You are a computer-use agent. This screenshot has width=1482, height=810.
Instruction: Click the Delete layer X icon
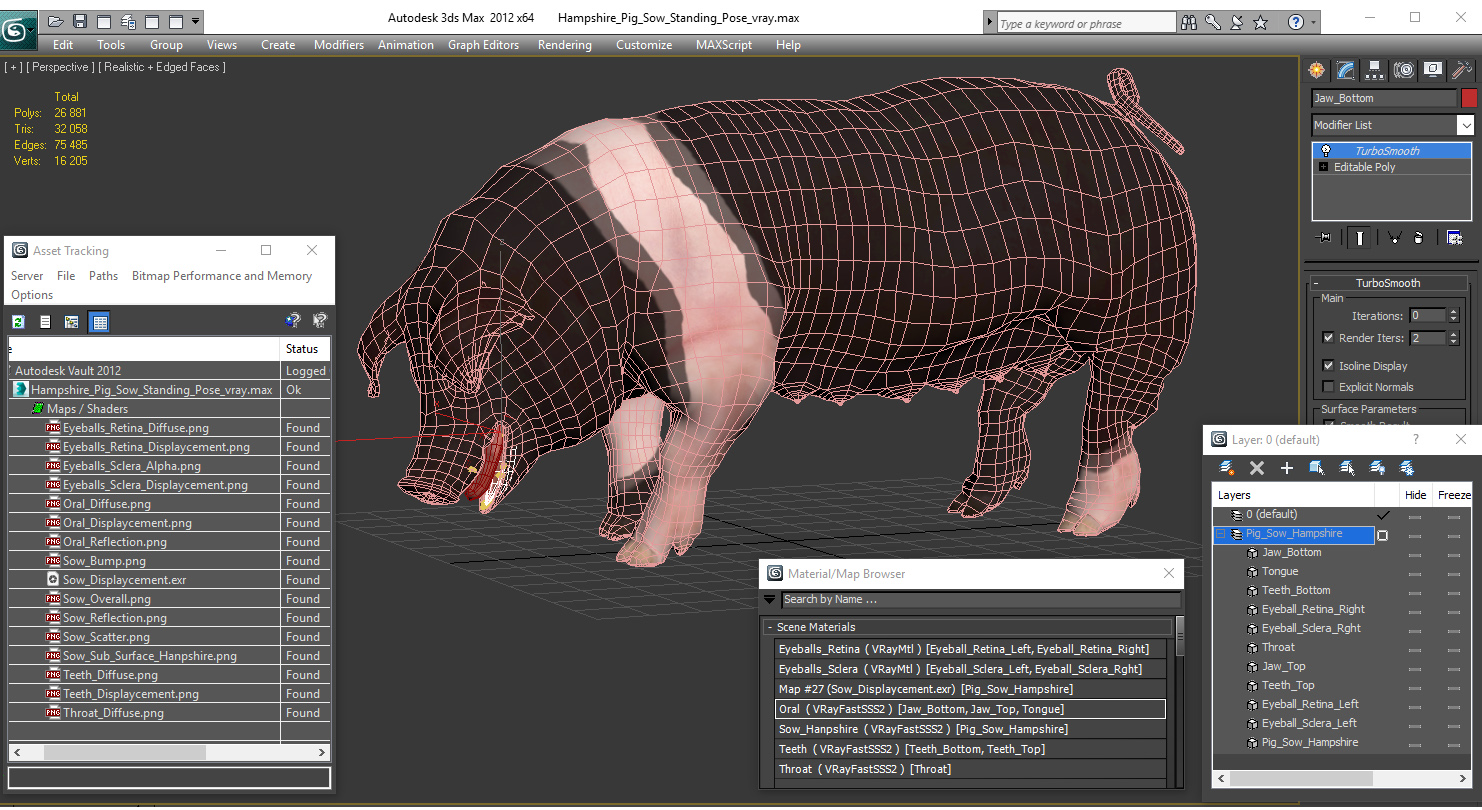coord(1257,467)
